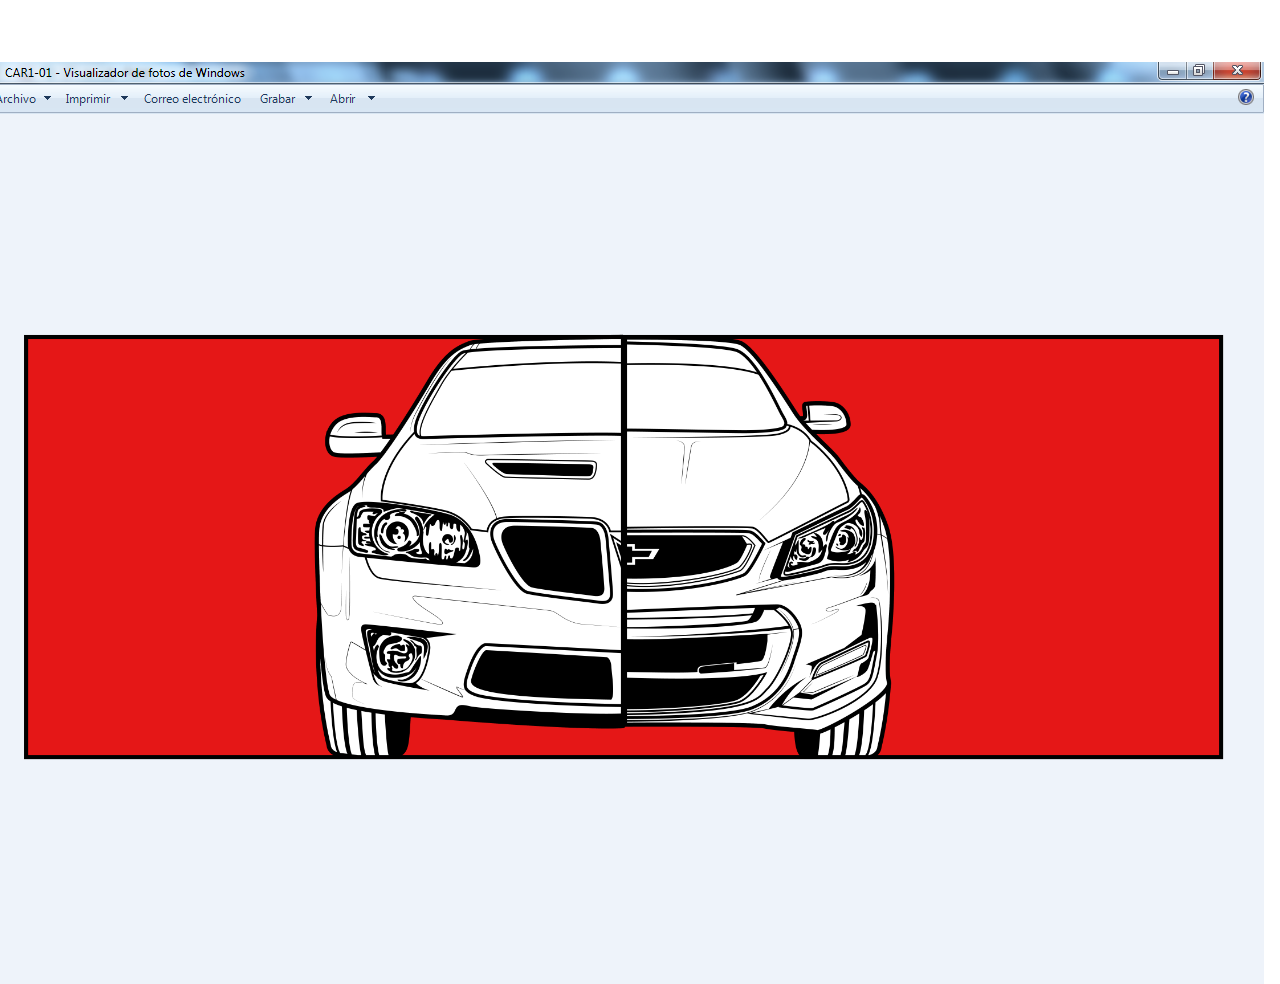Expand the Archivo dropdown arrow
The image size is (1280, 984).
tap(47, 98)
